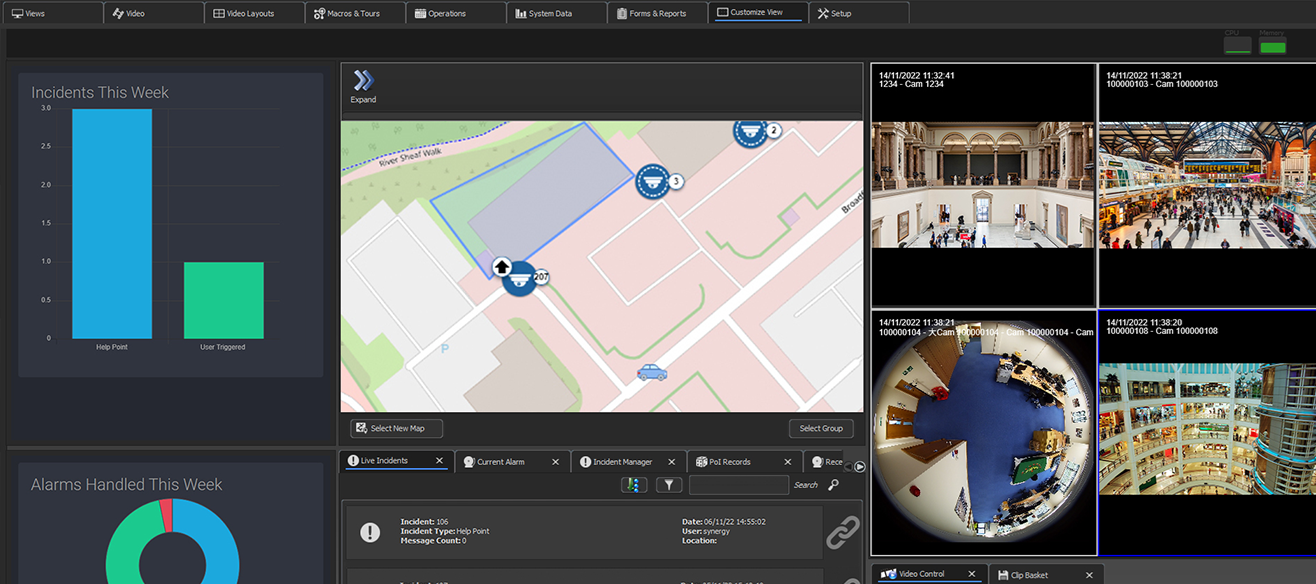Click the red donut chart segment
Viewport: 1316px width, 584px height.
(x=166, y=515)
